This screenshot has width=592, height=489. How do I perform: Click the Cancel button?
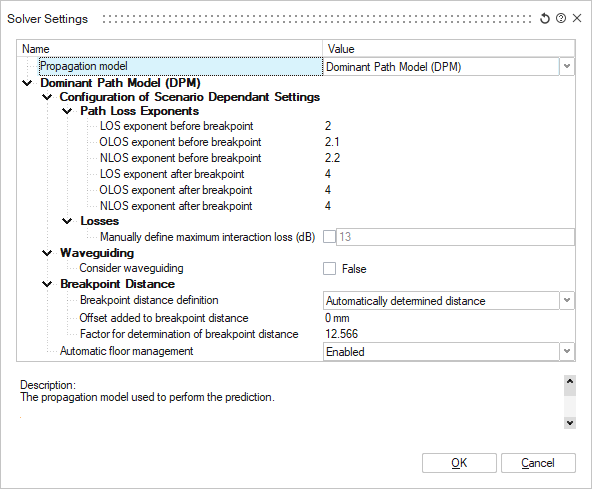[x=538, y=463]
